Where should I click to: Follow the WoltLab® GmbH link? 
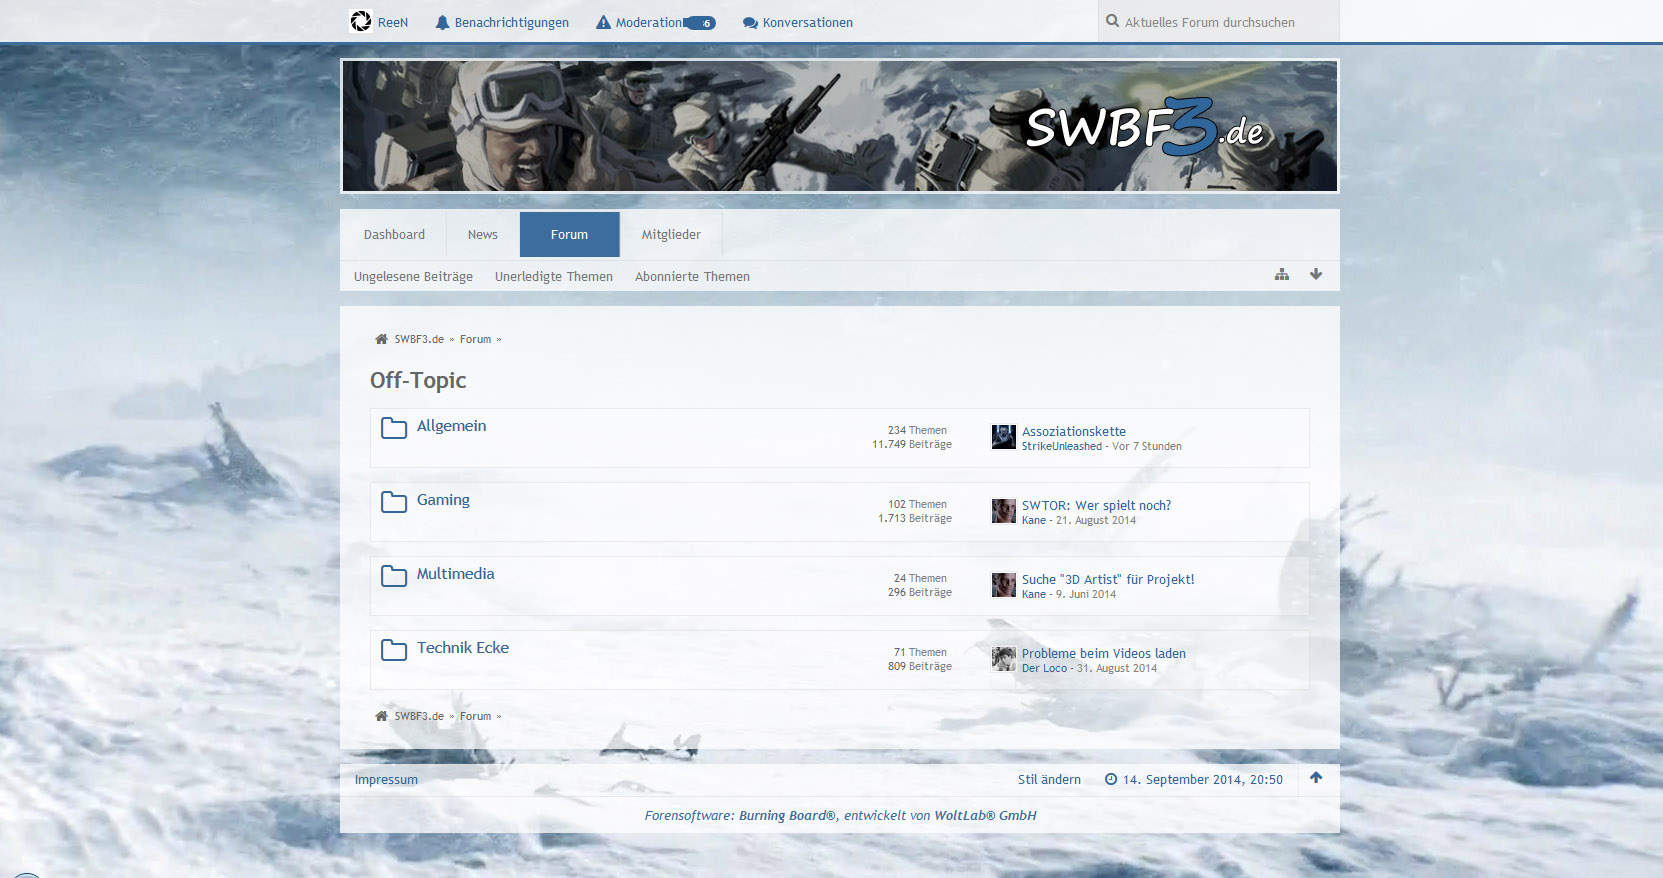pyautogui.click(x=985, y=816)
